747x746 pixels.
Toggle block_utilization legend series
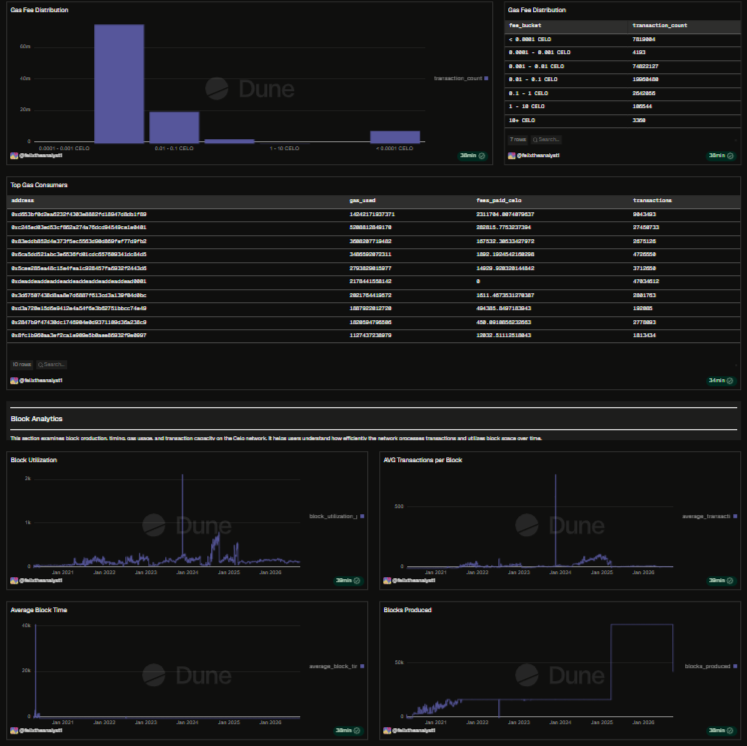336,516
